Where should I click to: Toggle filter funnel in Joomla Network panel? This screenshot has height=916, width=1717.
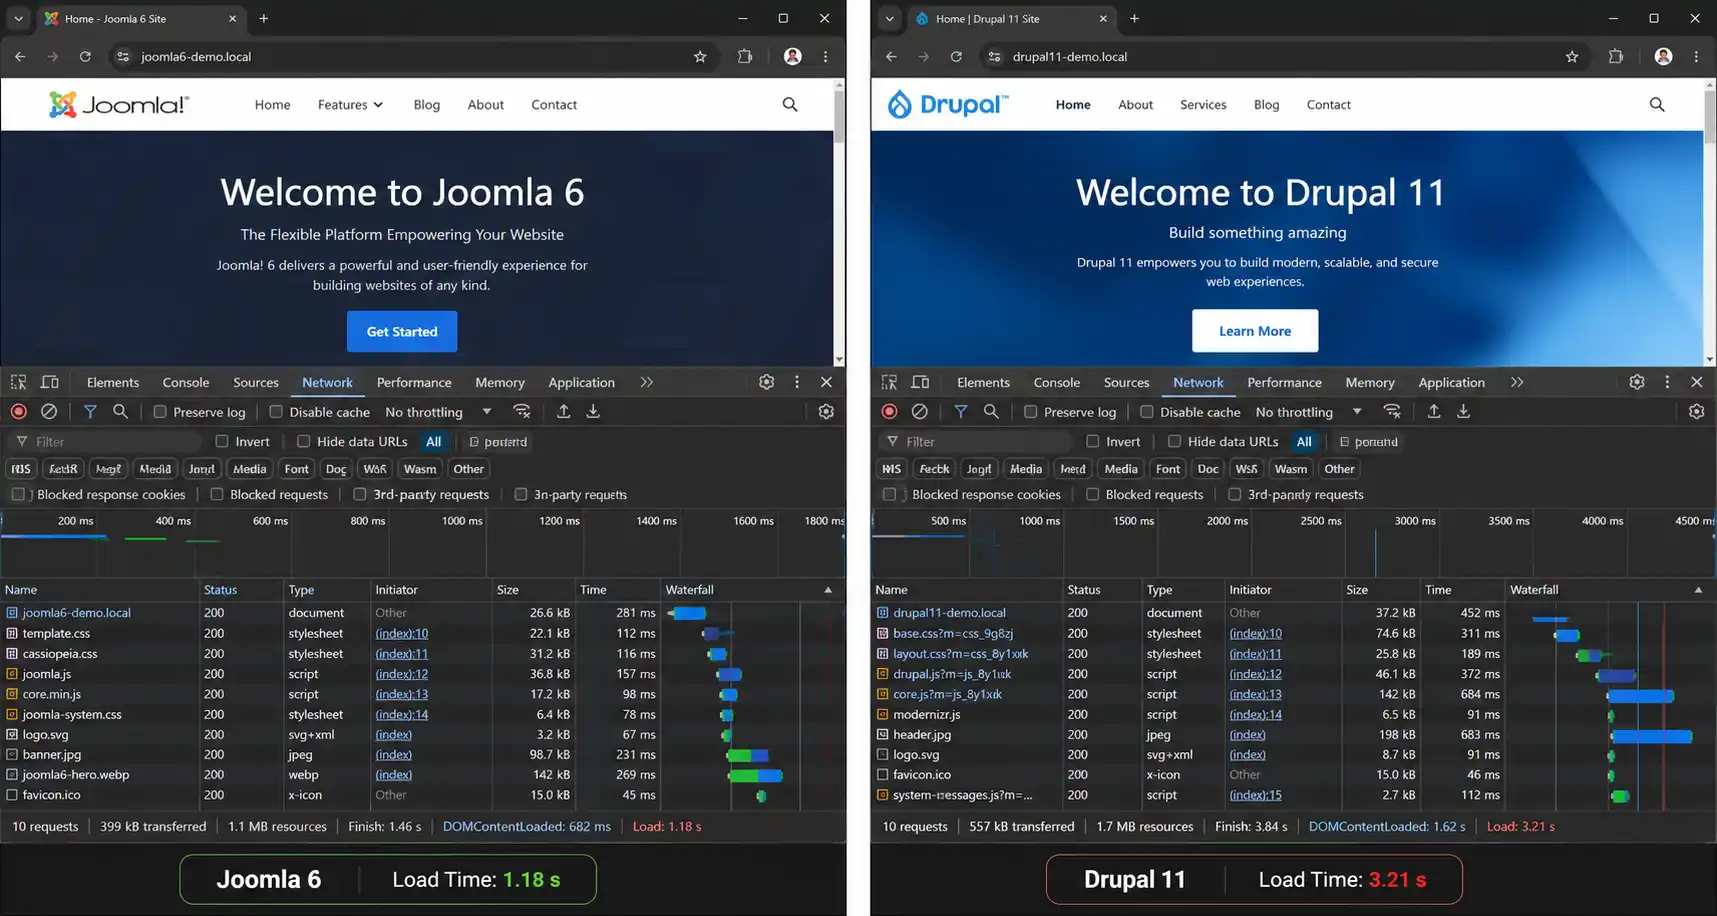90,411
